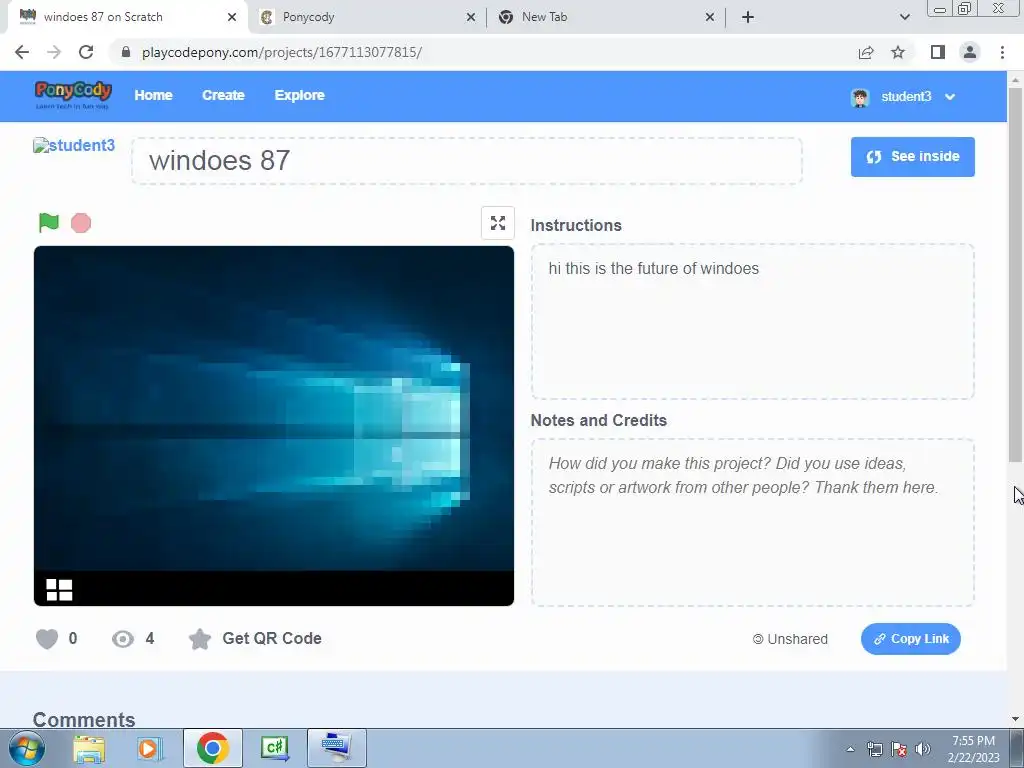The image size is (1024, 768).
Task: Click the address bar URL
Action: 281,52
